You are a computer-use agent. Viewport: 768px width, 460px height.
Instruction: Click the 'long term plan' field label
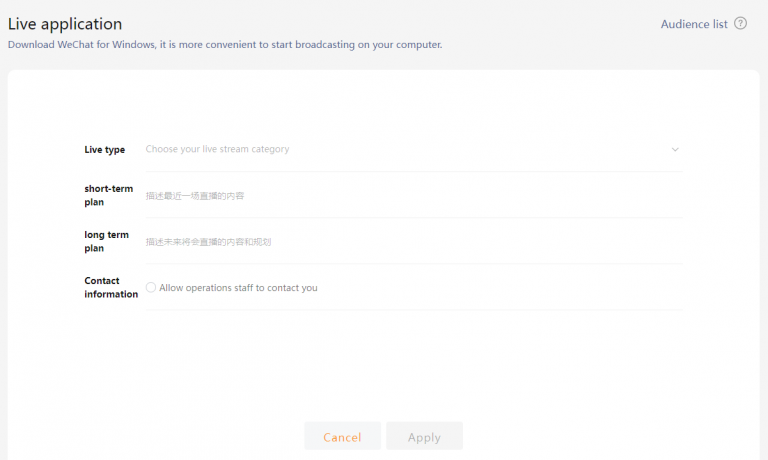click(x=106, y=241)
